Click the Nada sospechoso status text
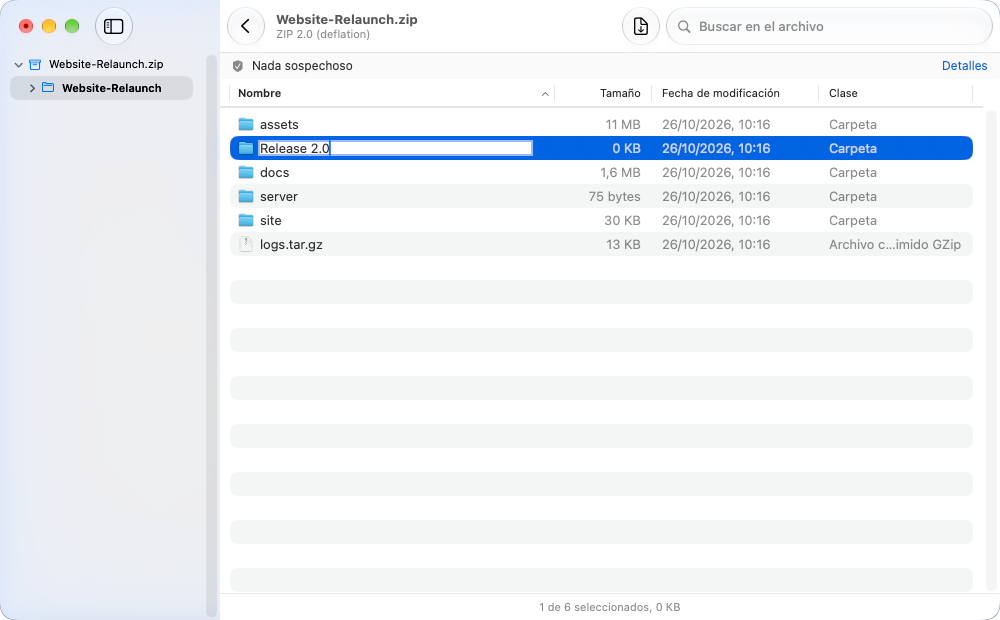This screenshot has height=620, width=1000. point(302,66)
